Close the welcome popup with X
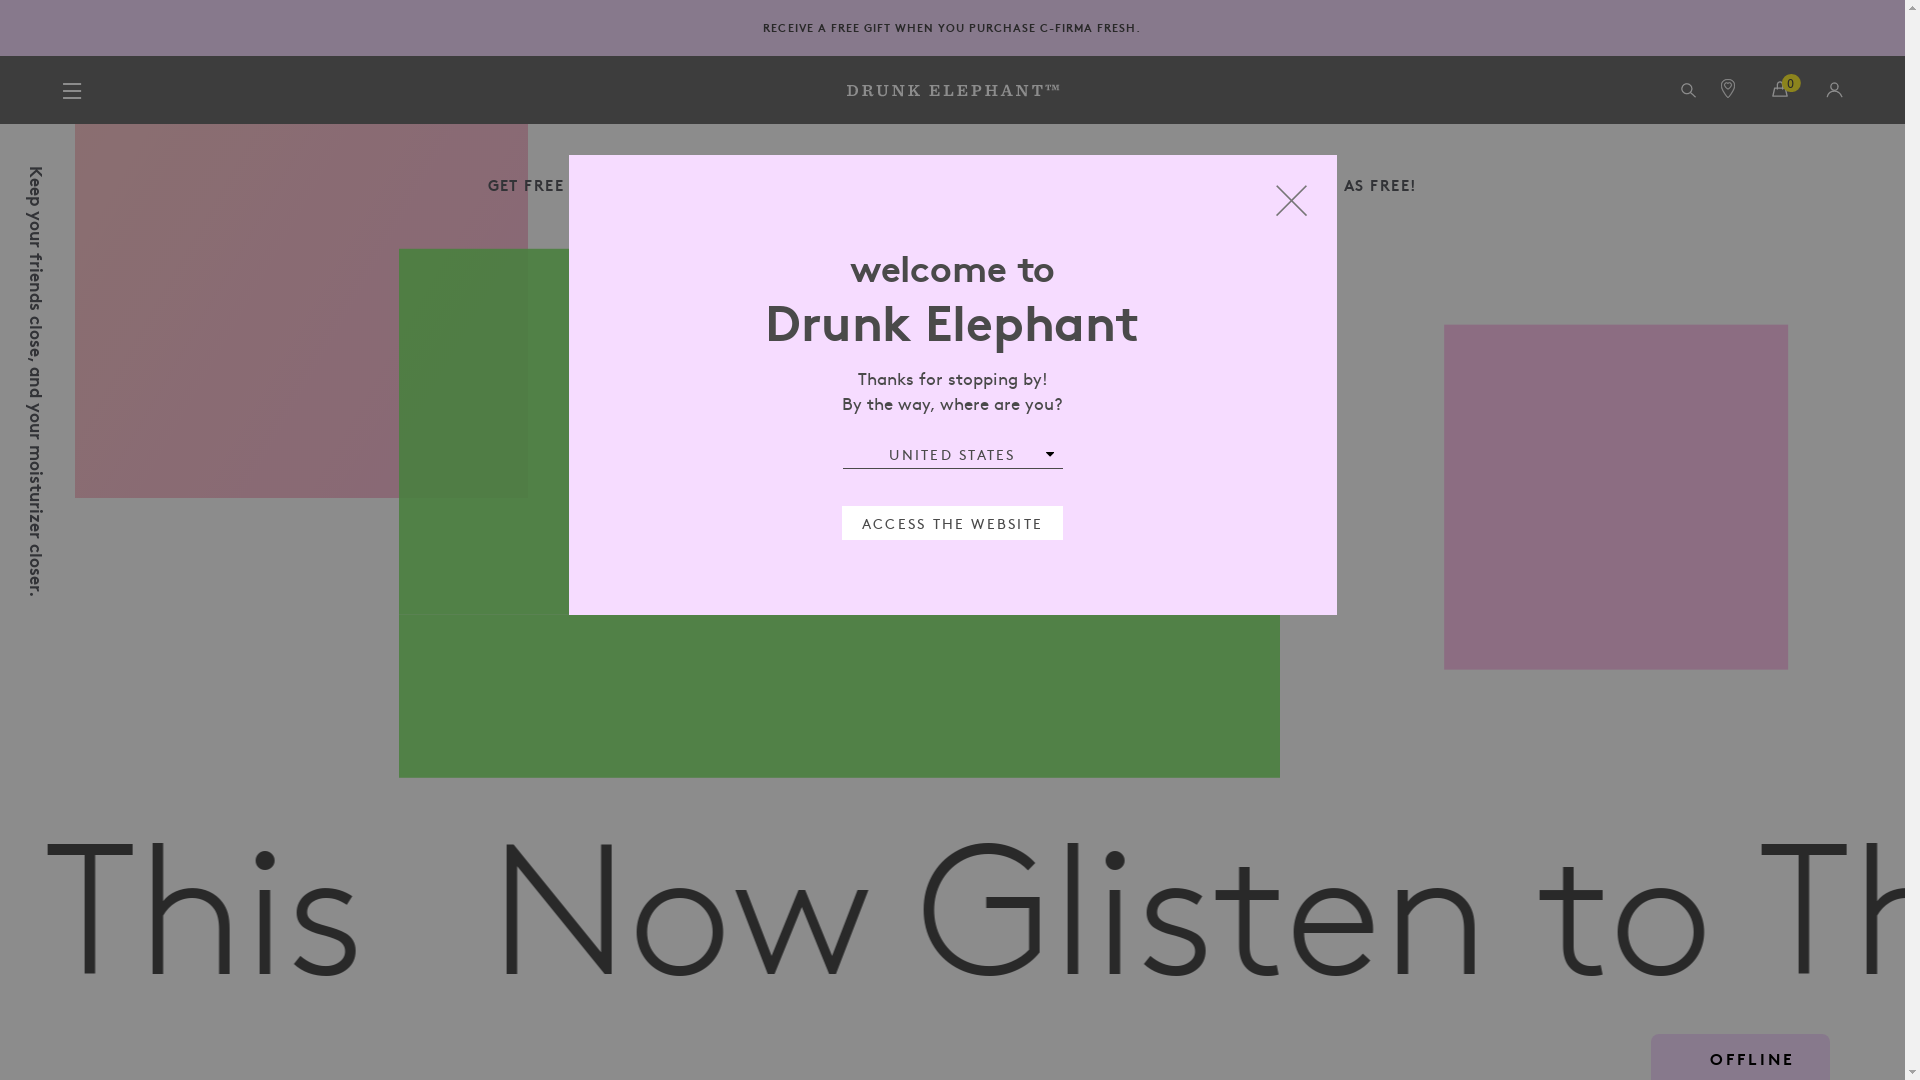This screenshot has width=1920, height=1080. pyautogui.click(x=1291, y=201)
